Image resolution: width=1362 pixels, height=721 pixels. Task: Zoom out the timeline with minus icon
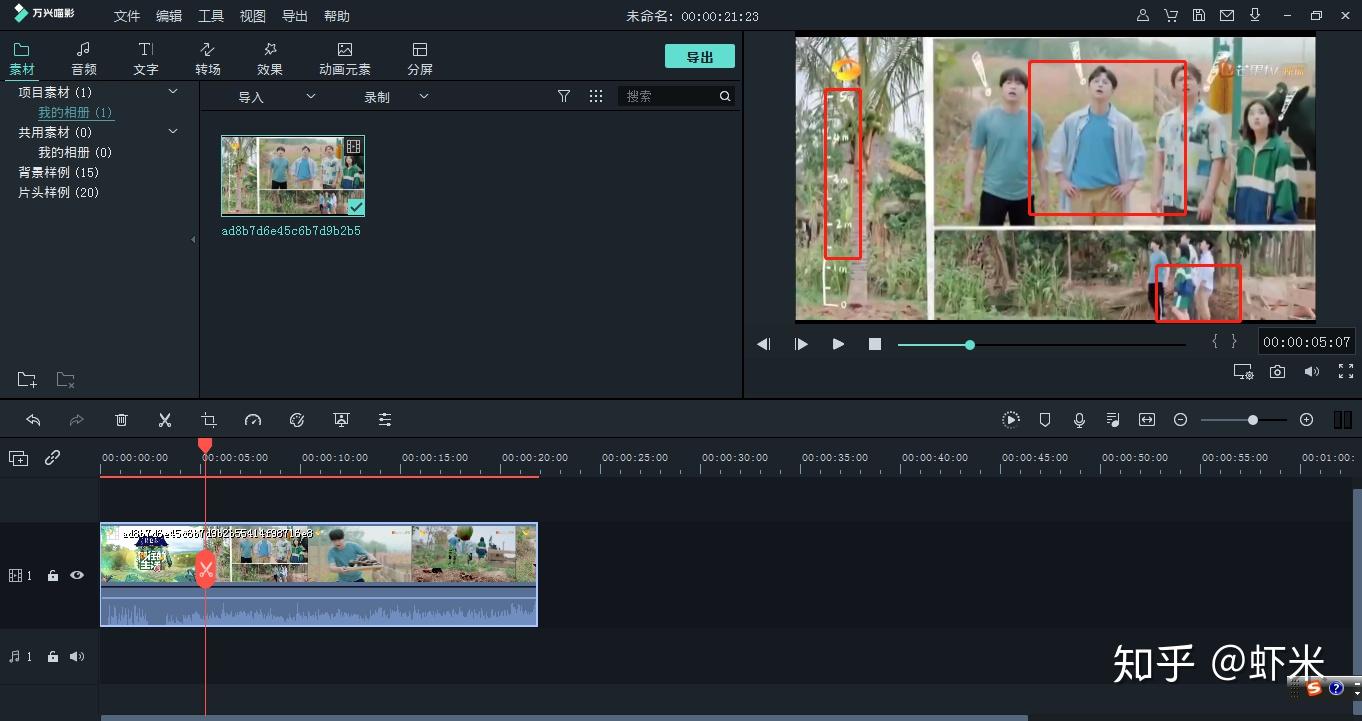coord(1180,420)
